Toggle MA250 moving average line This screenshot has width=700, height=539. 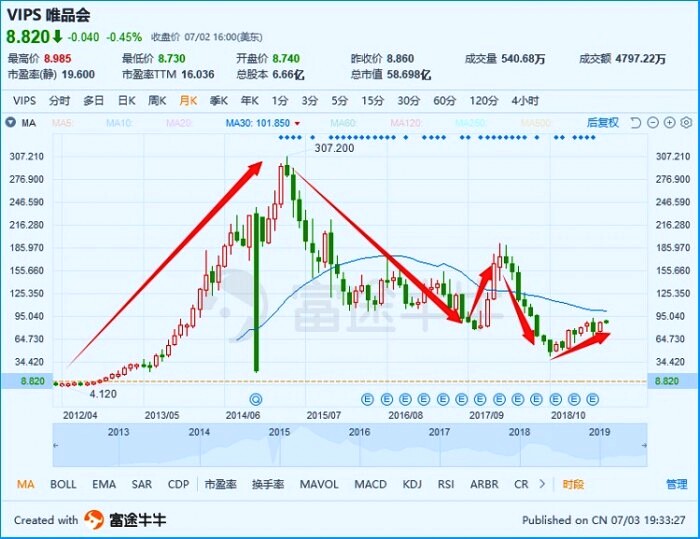coord(471,123)
